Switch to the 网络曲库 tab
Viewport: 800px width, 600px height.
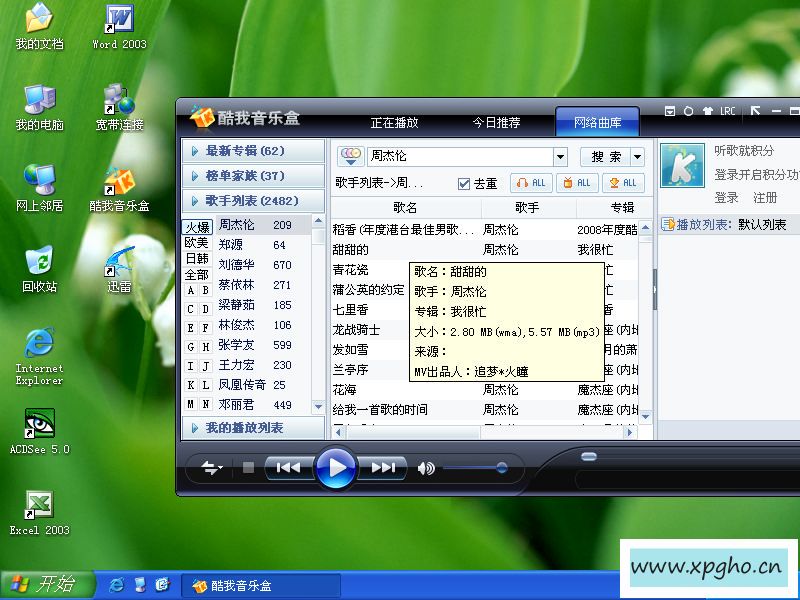point(597,122)
